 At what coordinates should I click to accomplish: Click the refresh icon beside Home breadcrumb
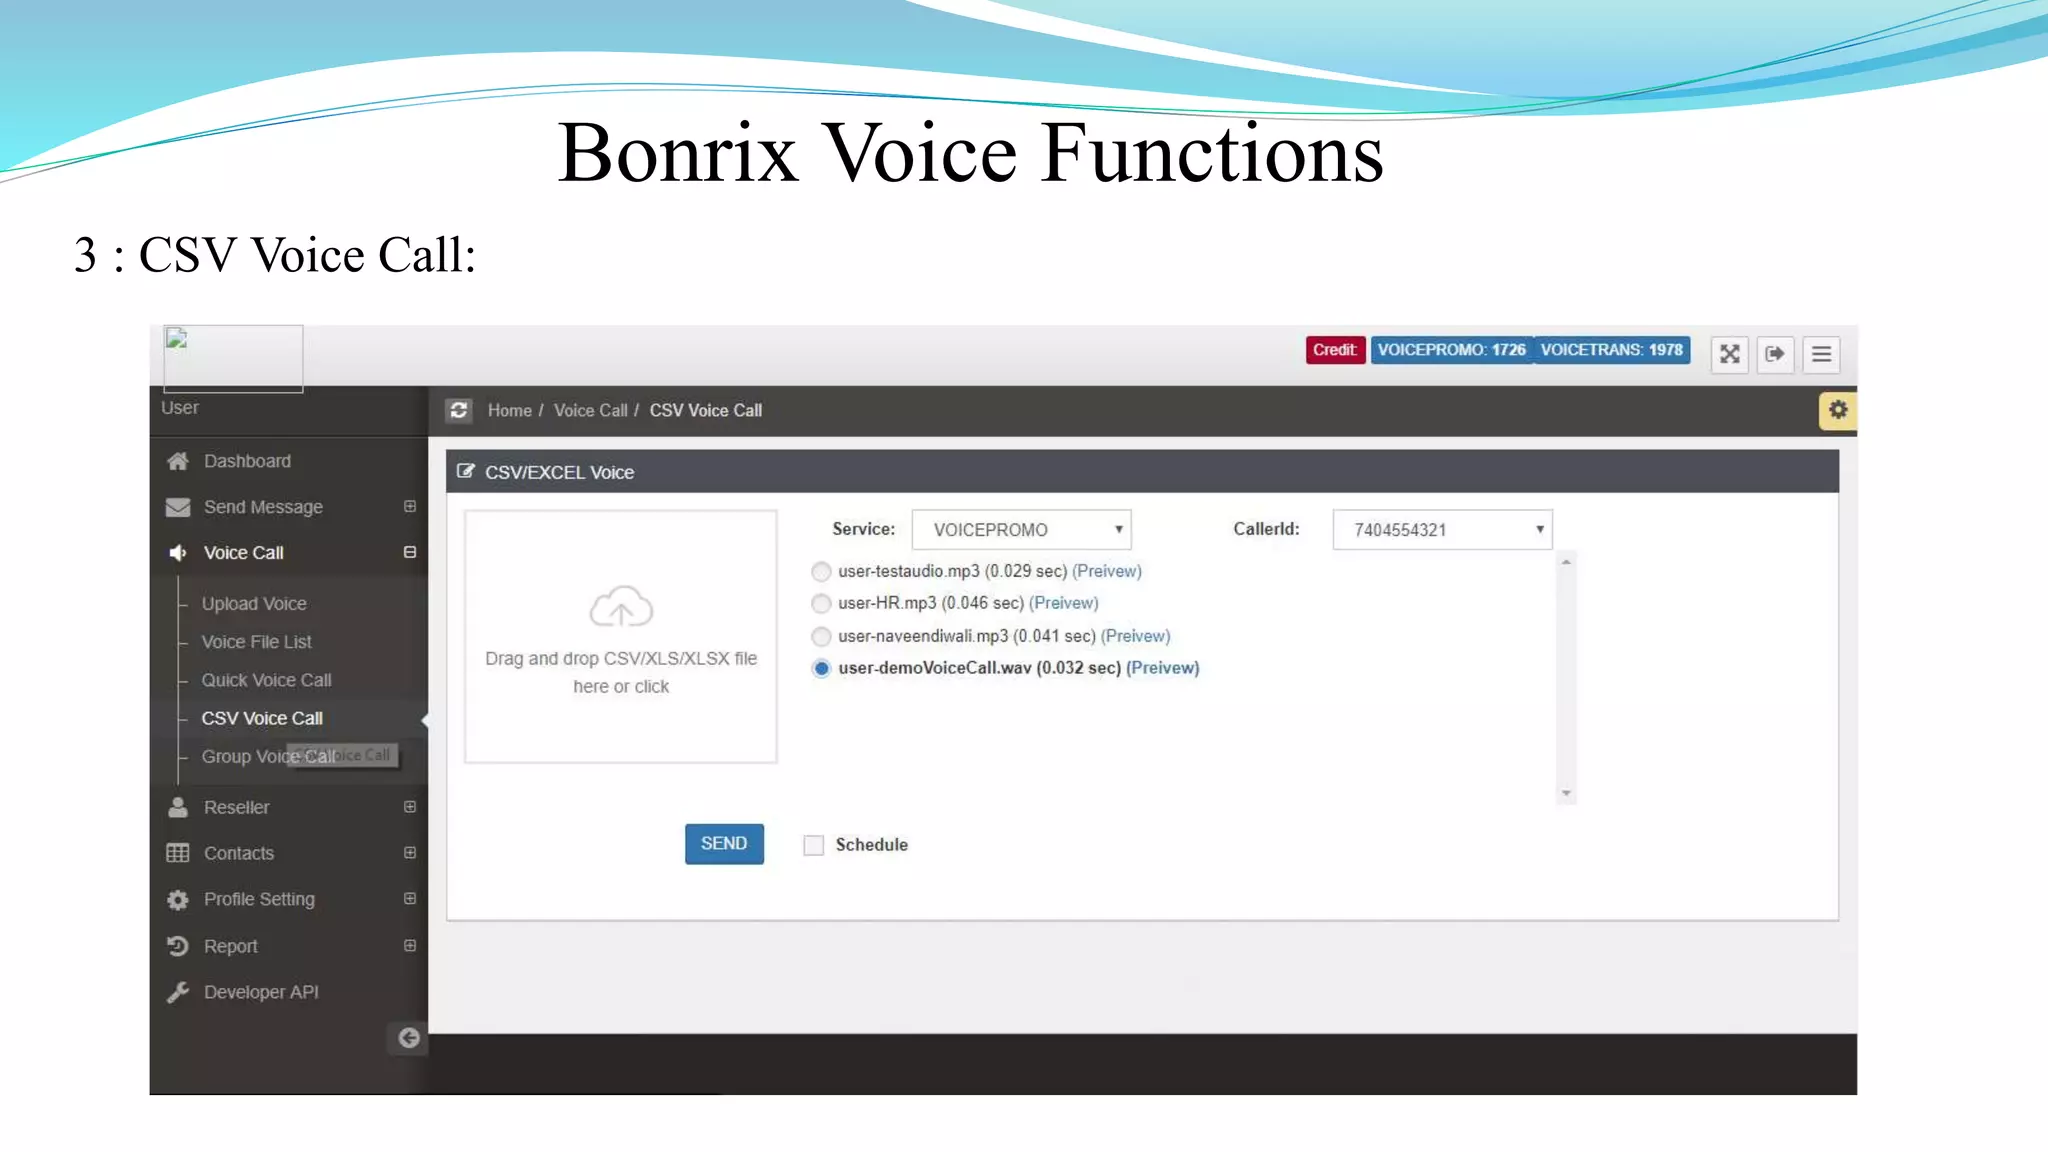point(459,410)
